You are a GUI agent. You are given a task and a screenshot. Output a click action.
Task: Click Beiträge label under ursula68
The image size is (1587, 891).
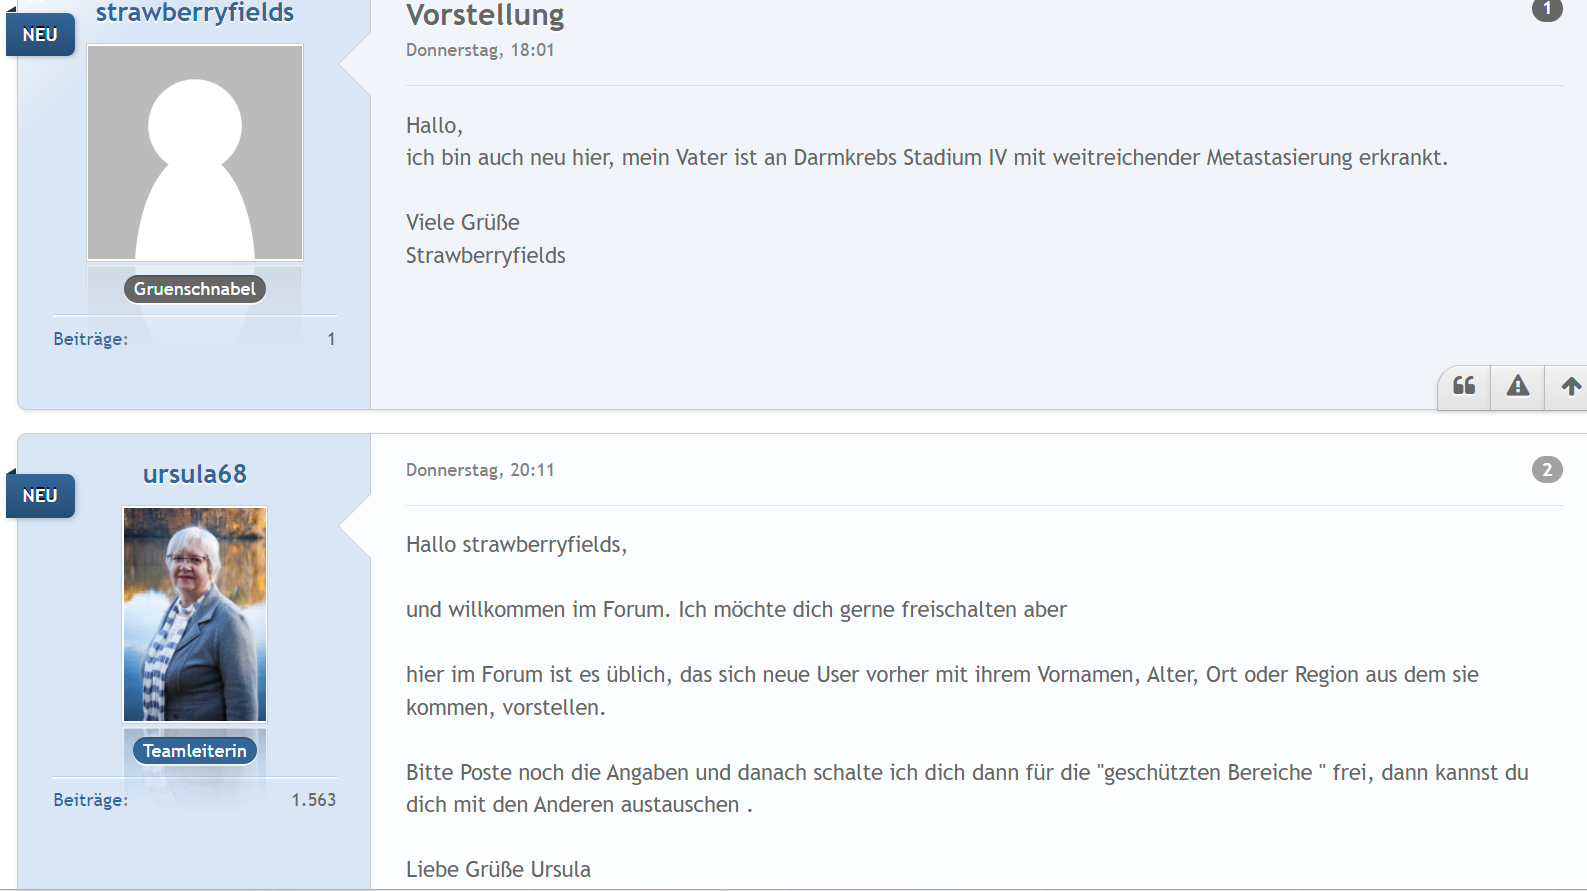91,800
